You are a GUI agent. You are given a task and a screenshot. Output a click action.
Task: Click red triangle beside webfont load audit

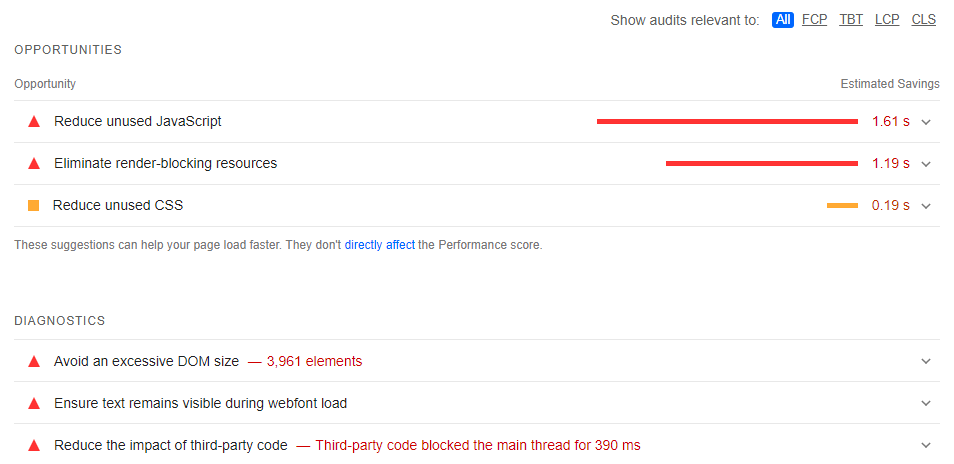click(34, 404)
